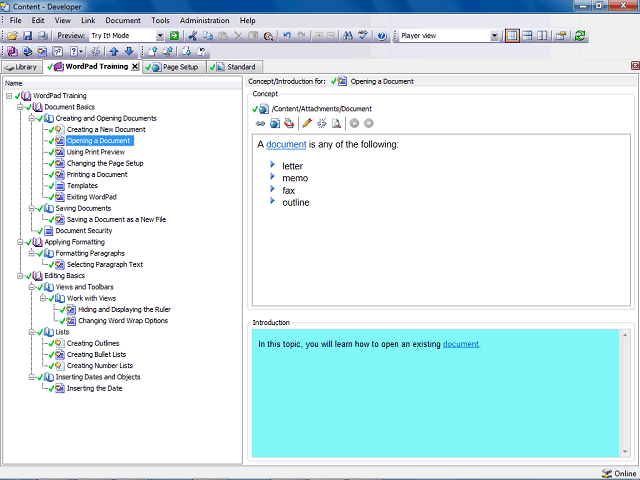Collapse Creating and Opening Documents section

coord(31,118)
